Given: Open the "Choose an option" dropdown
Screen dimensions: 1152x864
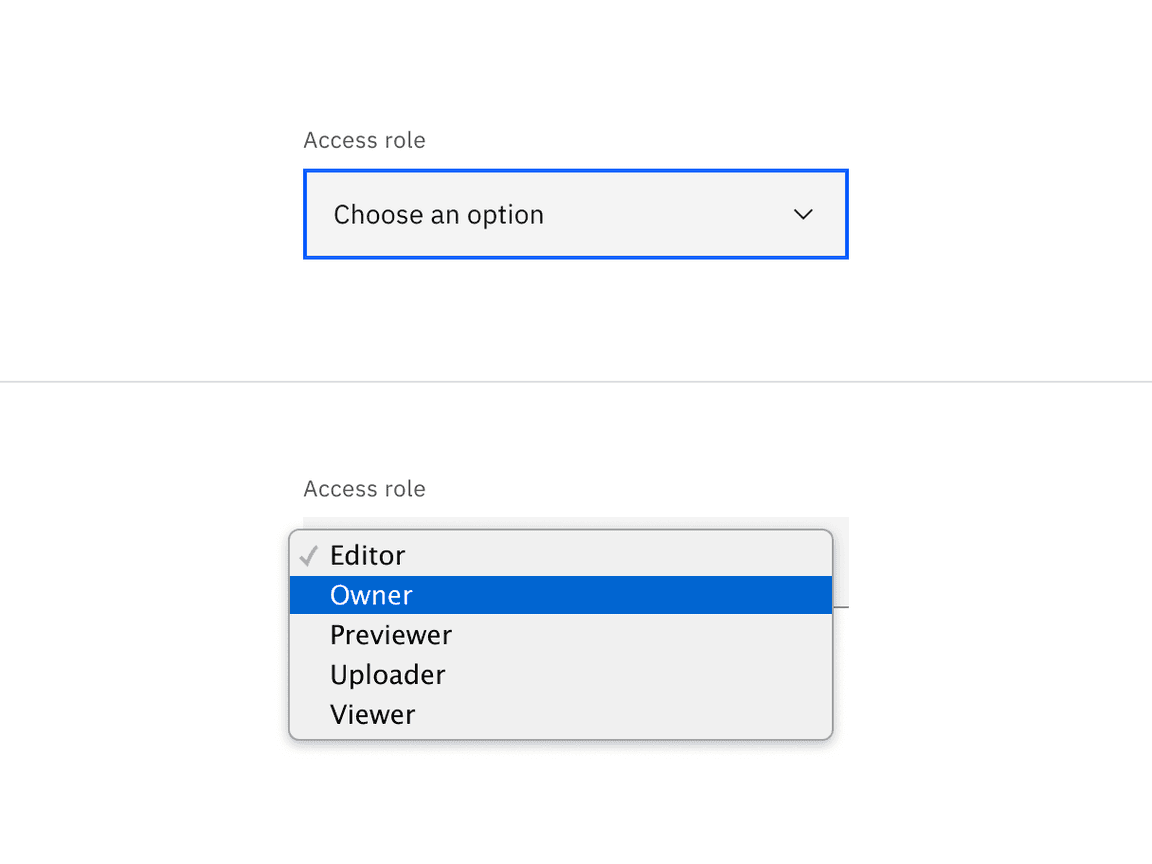Looking at the screenshot, I should [x=575, y=215].
